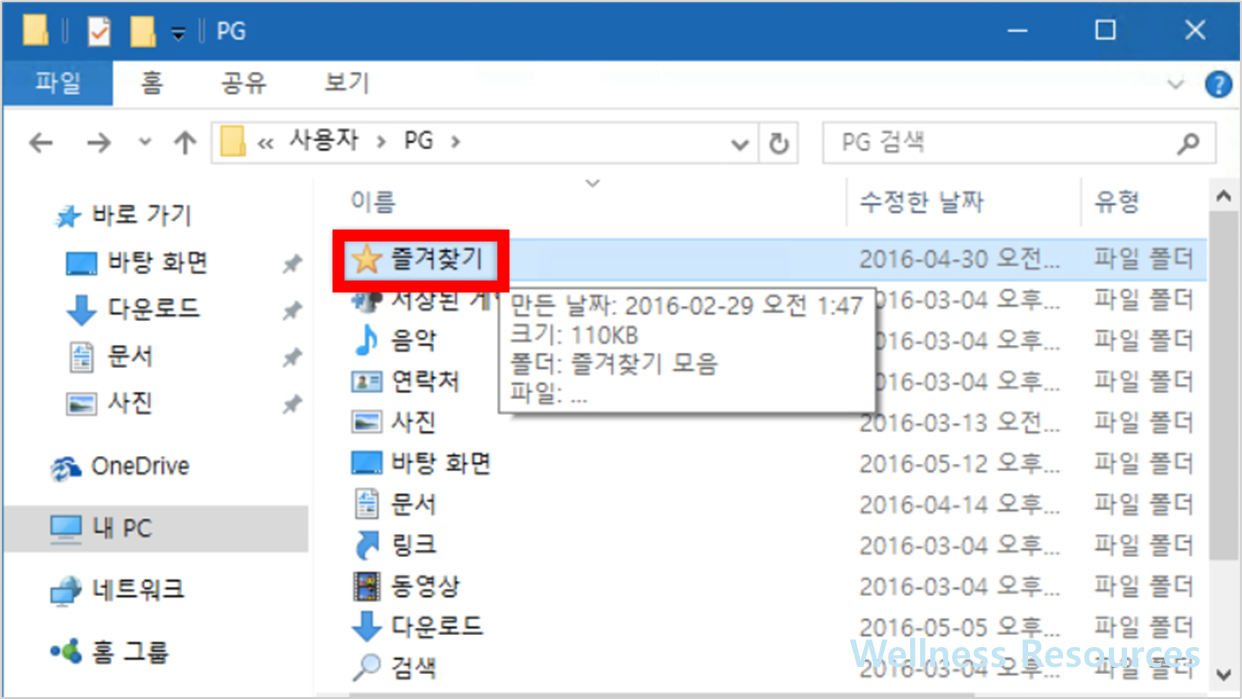Sort by the 이름 column header
Screen dimensions: 1242x699
tap(373, 202)
